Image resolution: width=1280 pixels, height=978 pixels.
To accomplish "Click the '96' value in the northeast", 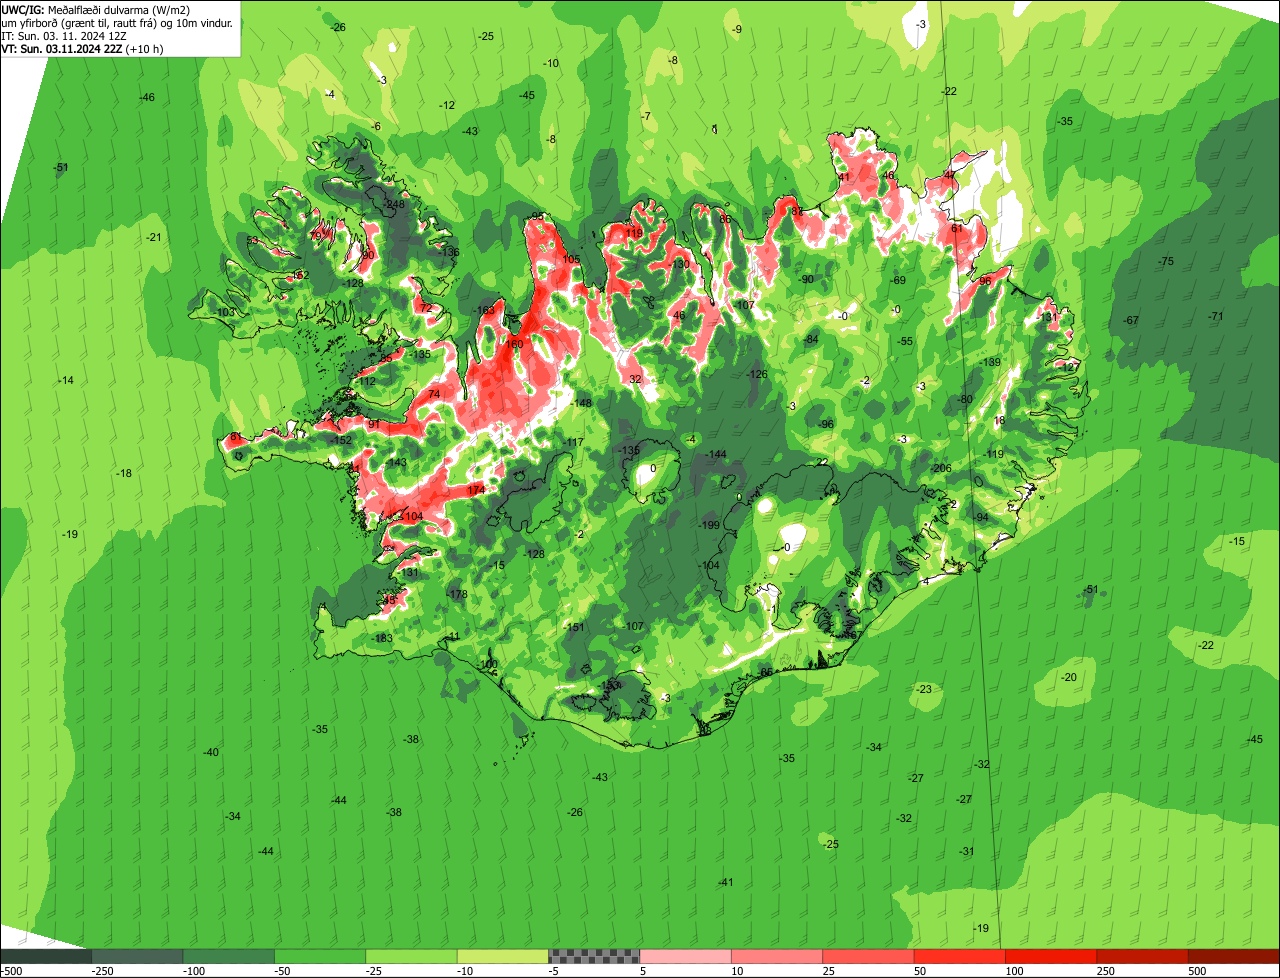I will (x=985, y=281).
